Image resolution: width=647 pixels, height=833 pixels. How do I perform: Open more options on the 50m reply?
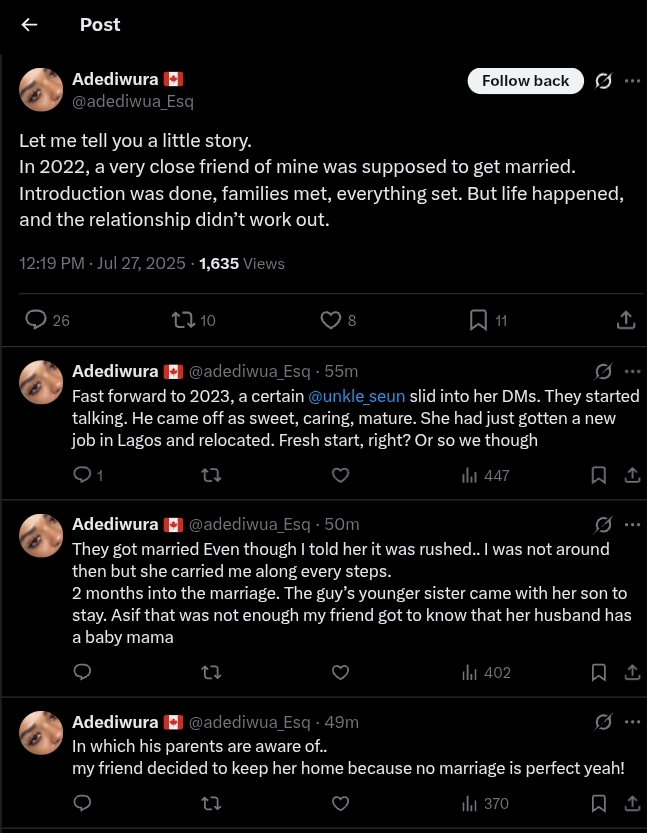[x=632, y=524]
